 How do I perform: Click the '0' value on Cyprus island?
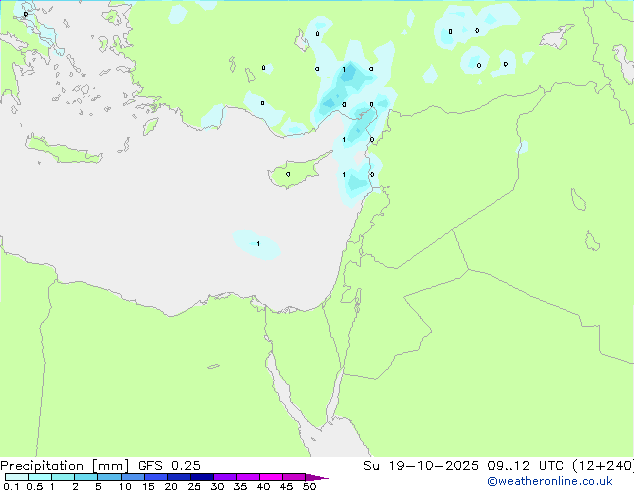pos(288,175)
